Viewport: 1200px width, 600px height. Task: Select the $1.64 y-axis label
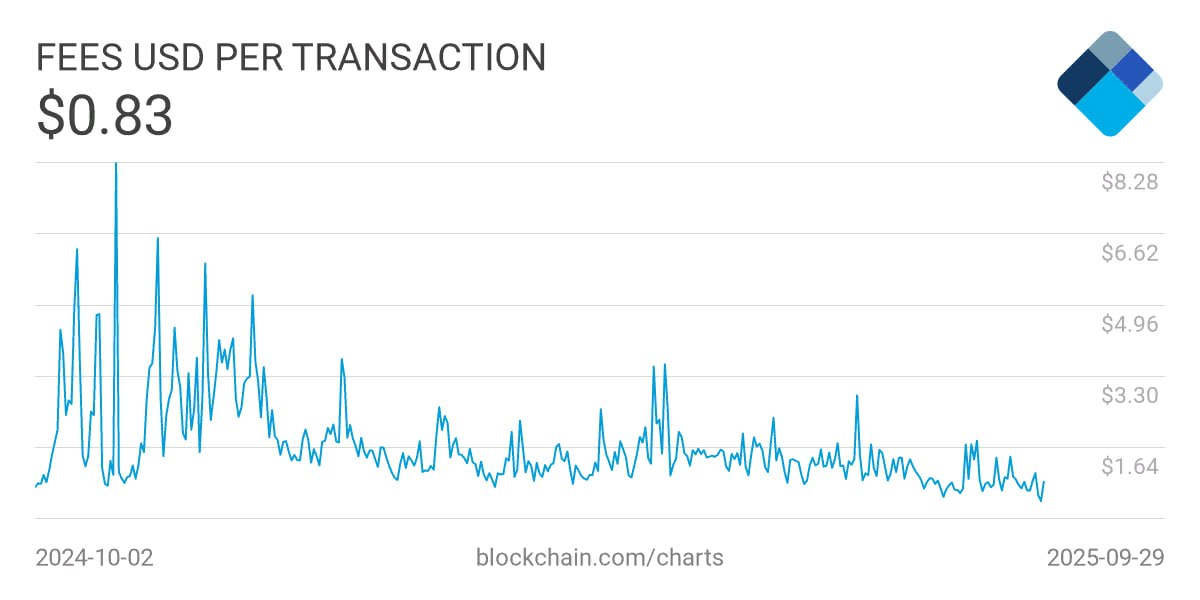point(1129,467)
